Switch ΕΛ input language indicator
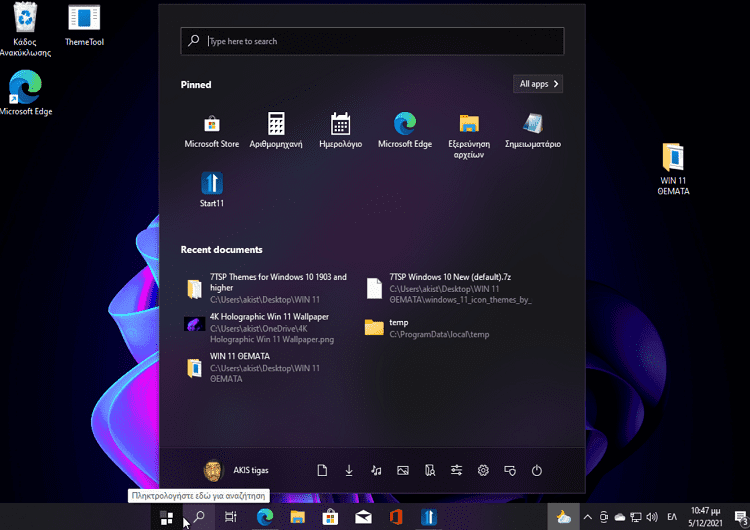 [x=672, y=517]
